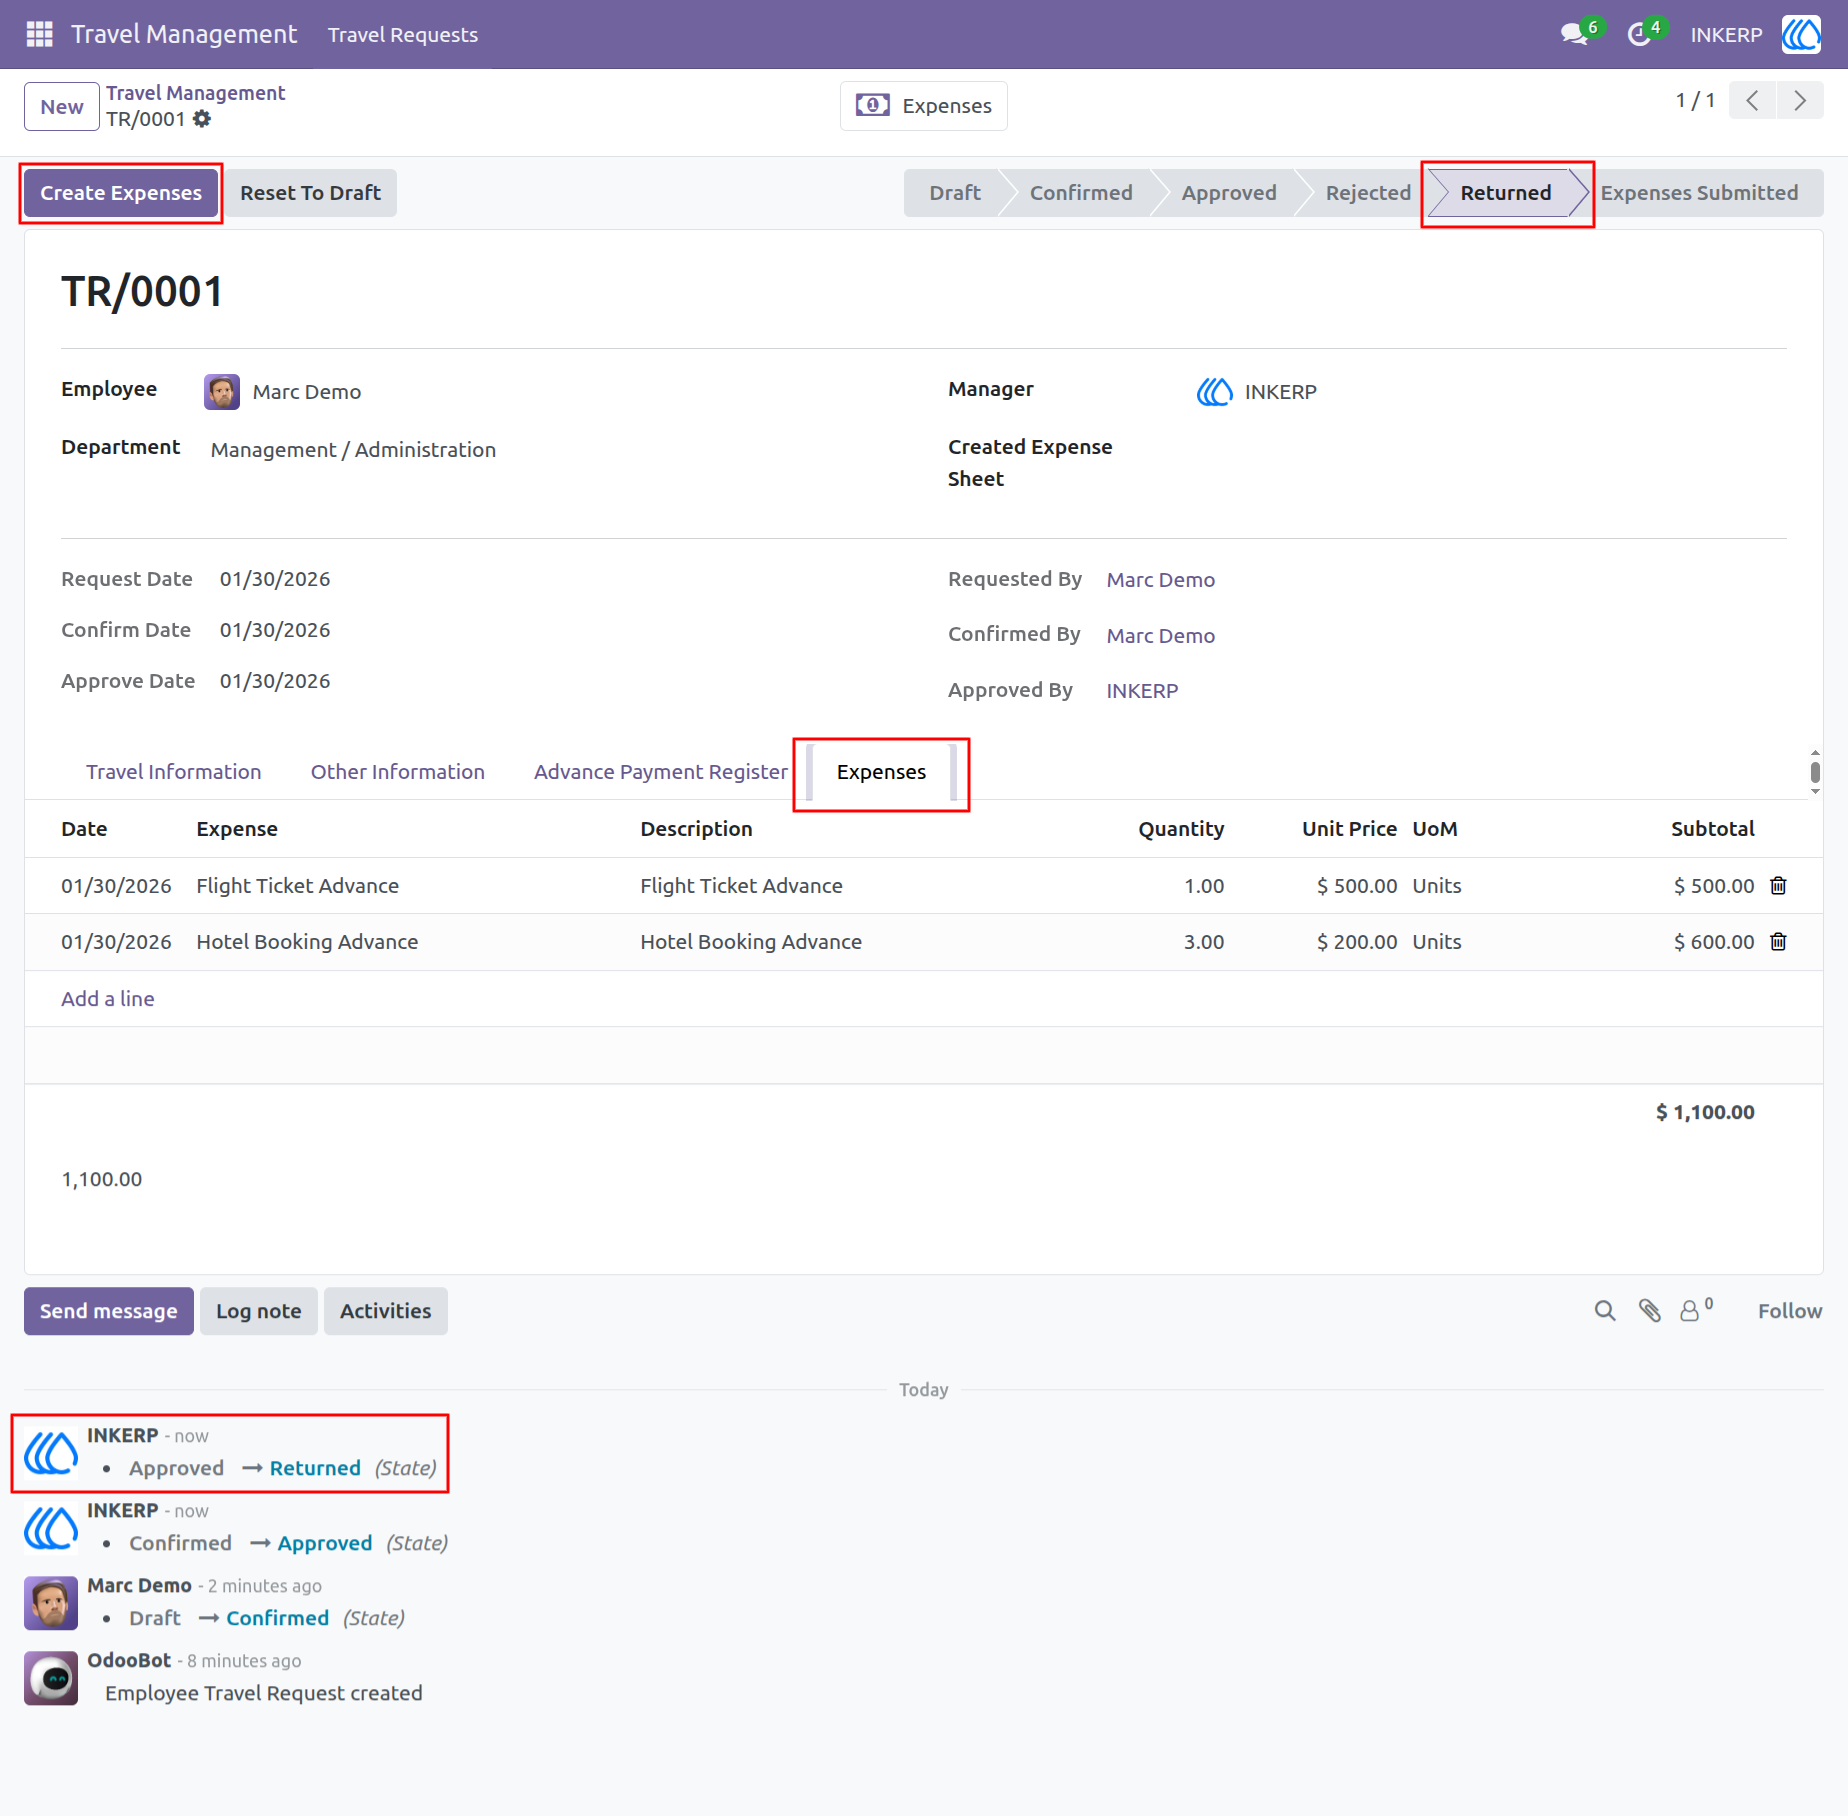Go to previous record arrow
The height and width of the screenshot is (1817, 1848).
(x=1752, y=101)
